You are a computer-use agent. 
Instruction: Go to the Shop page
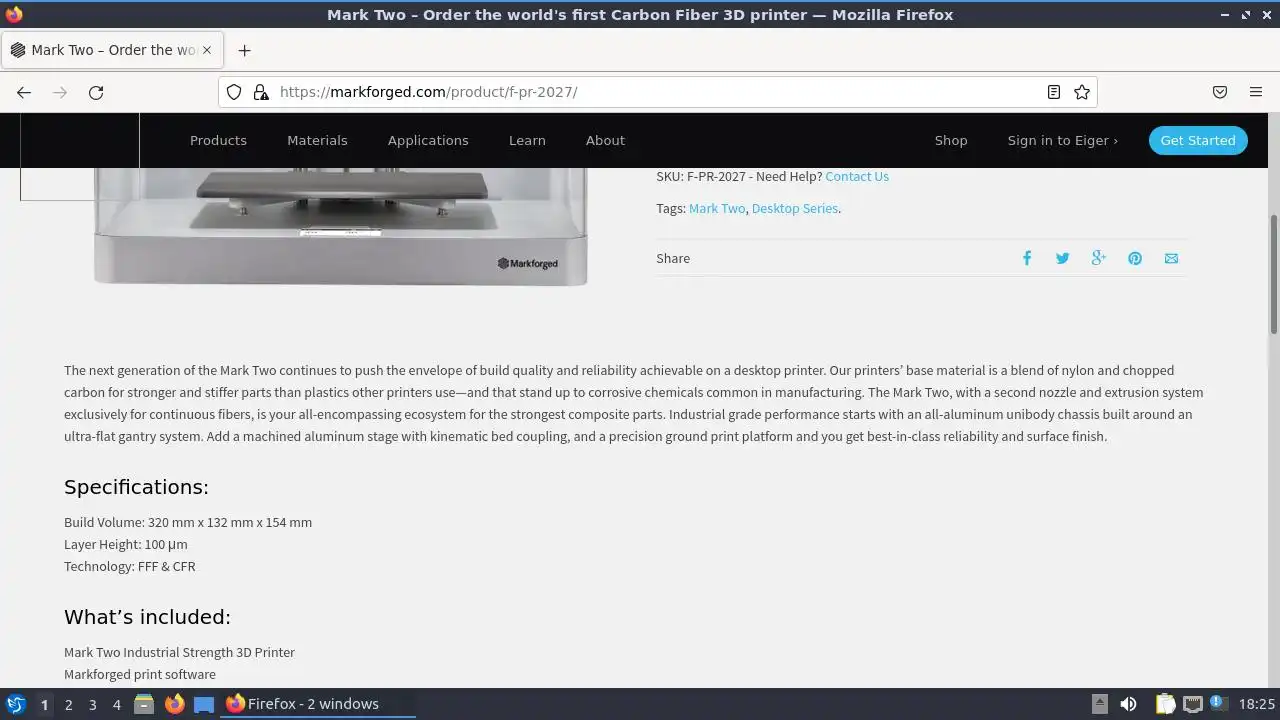pyautogui.click(x=951, y=140)
